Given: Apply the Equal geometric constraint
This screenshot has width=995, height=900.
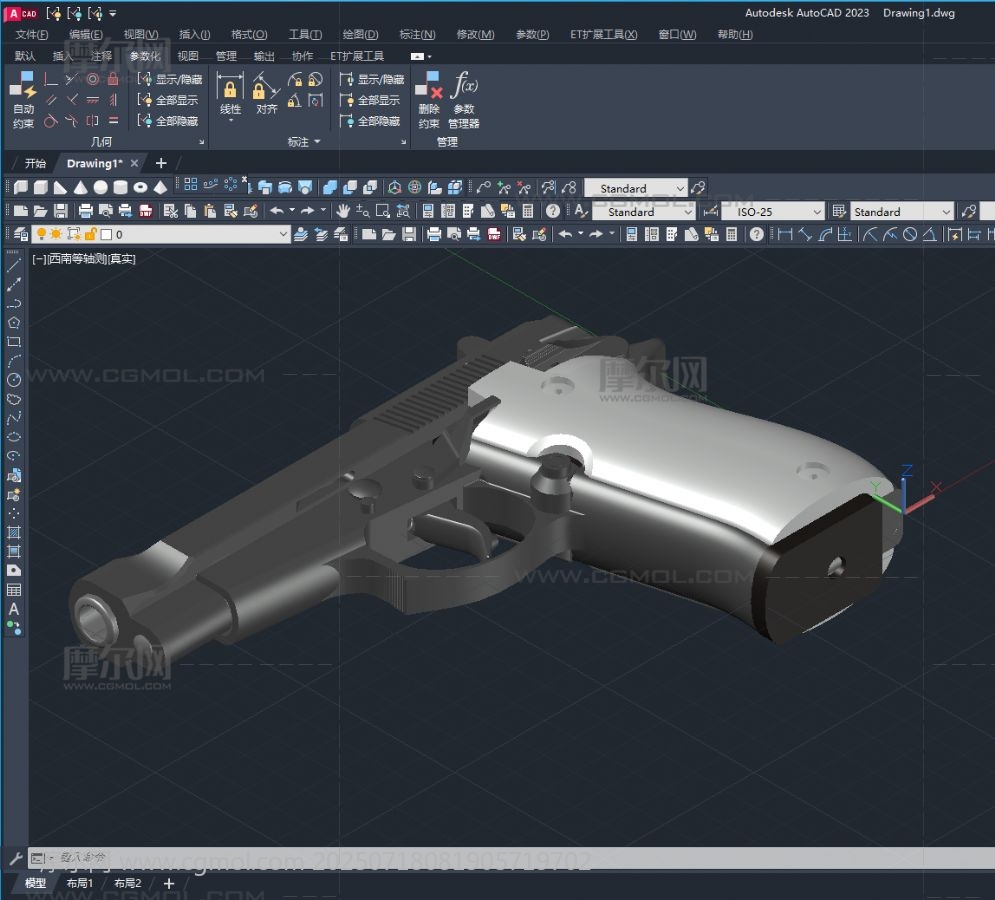Looking at the screenshot, I should 113,120.
